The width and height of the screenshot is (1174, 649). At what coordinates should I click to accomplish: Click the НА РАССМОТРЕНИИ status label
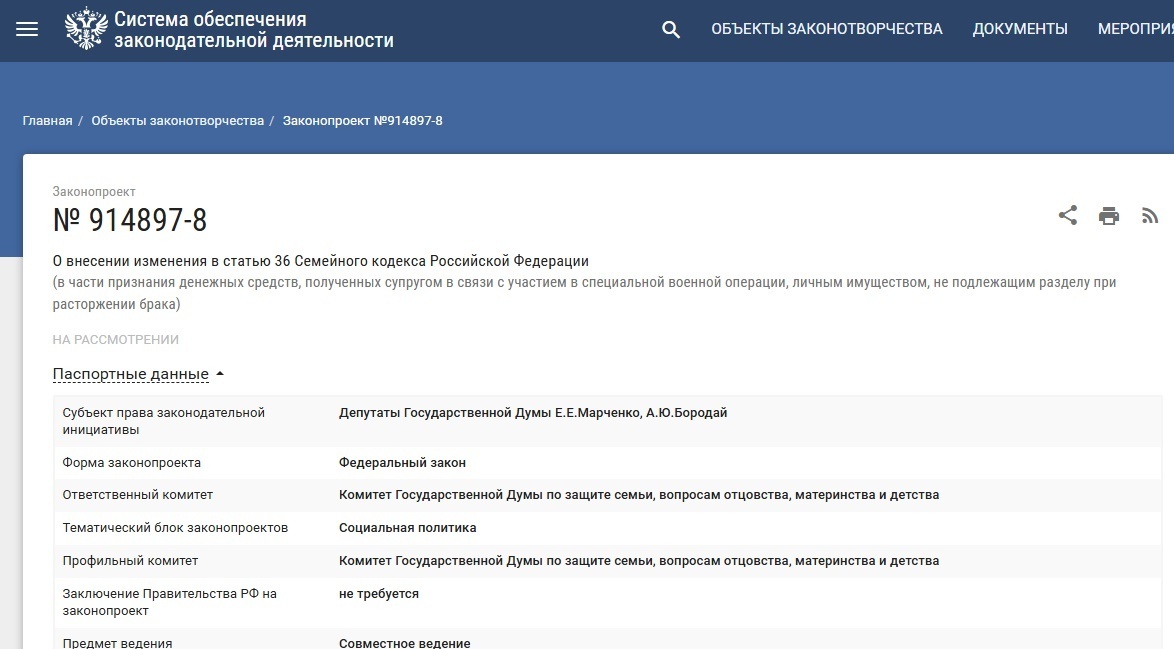point(115,339)
